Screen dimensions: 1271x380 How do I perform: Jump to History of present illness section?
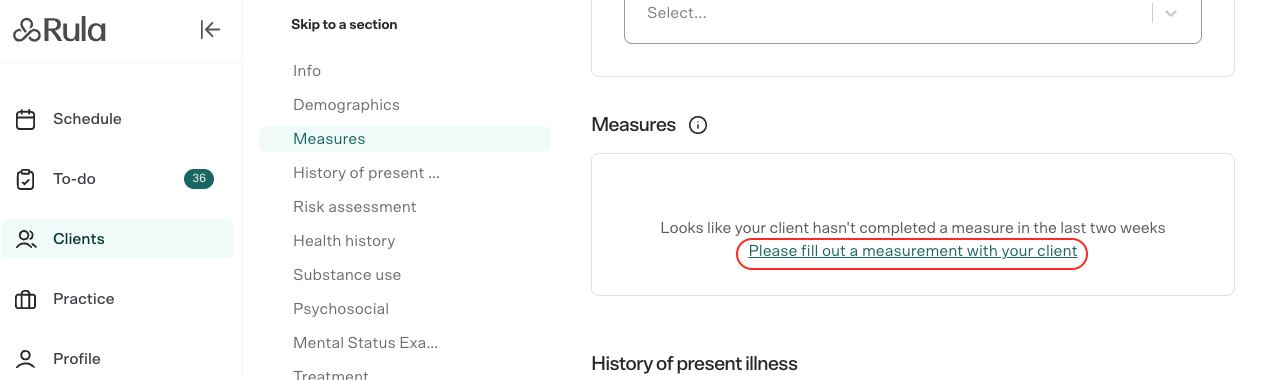366,173
